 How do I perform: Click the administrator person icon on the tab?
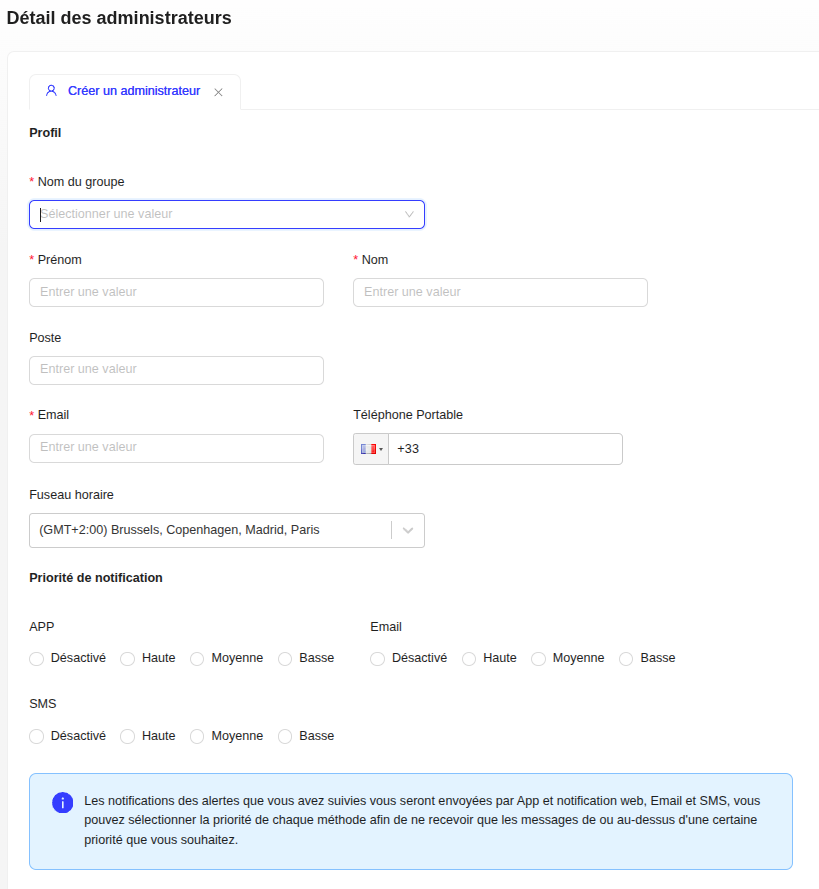[51, 91]
